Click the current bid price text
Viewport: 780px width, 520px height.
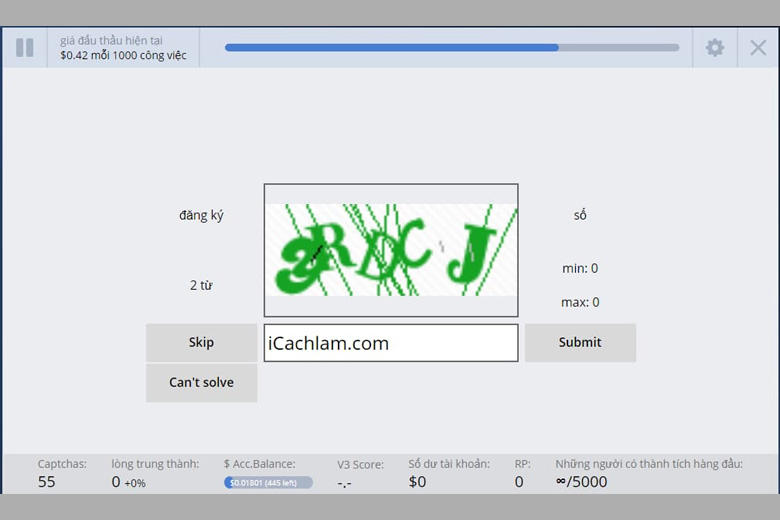(123, 55)
